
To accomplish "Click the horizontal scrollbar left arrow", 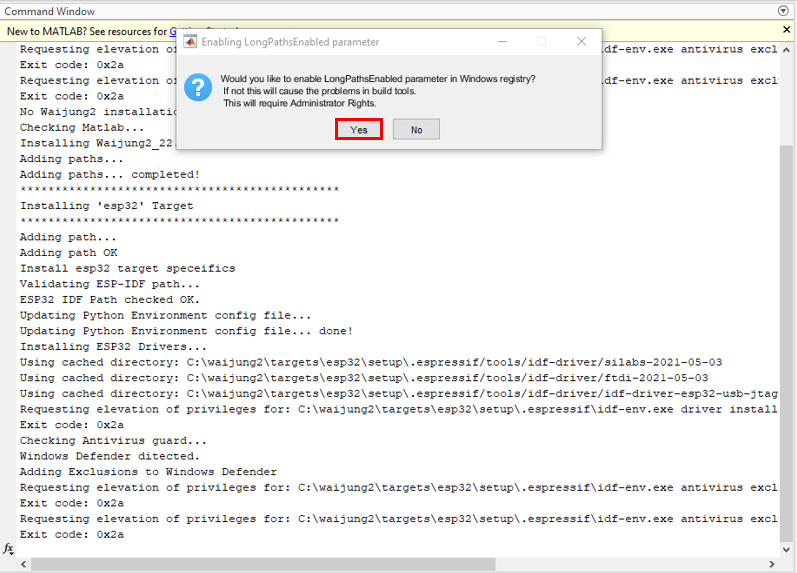I will (23, 564).
